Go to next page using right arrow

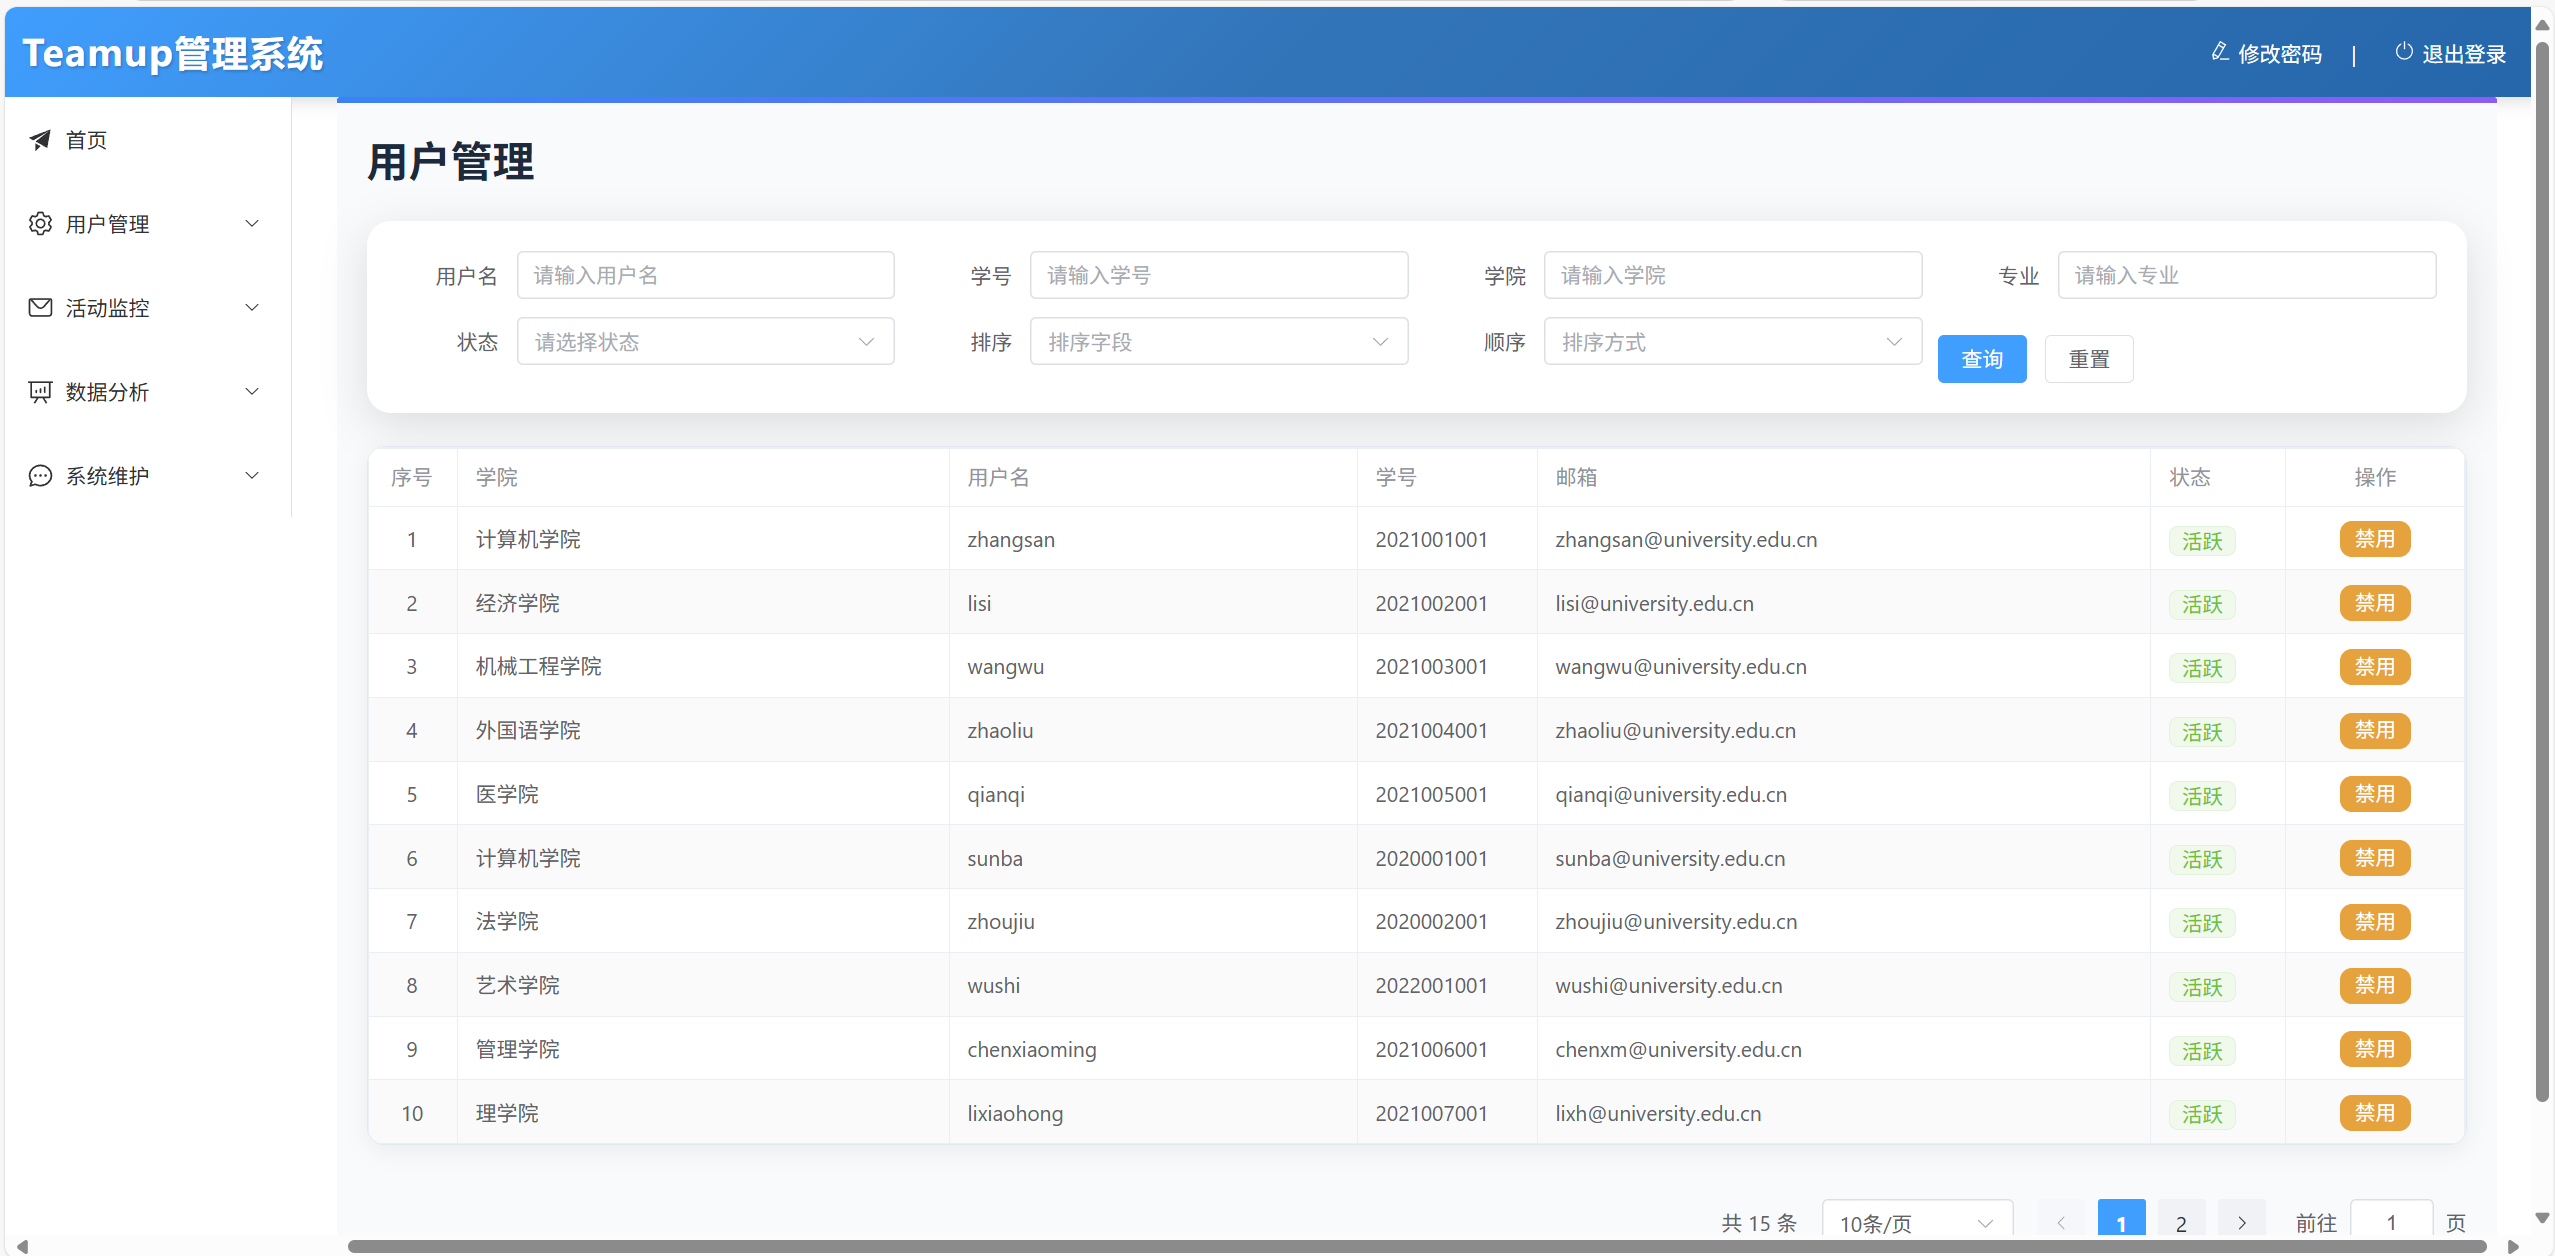(x=2241, y=1222)
